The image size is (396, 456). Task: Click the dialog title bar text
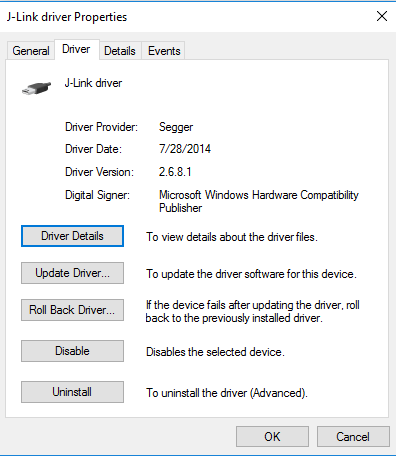(67, 17)
